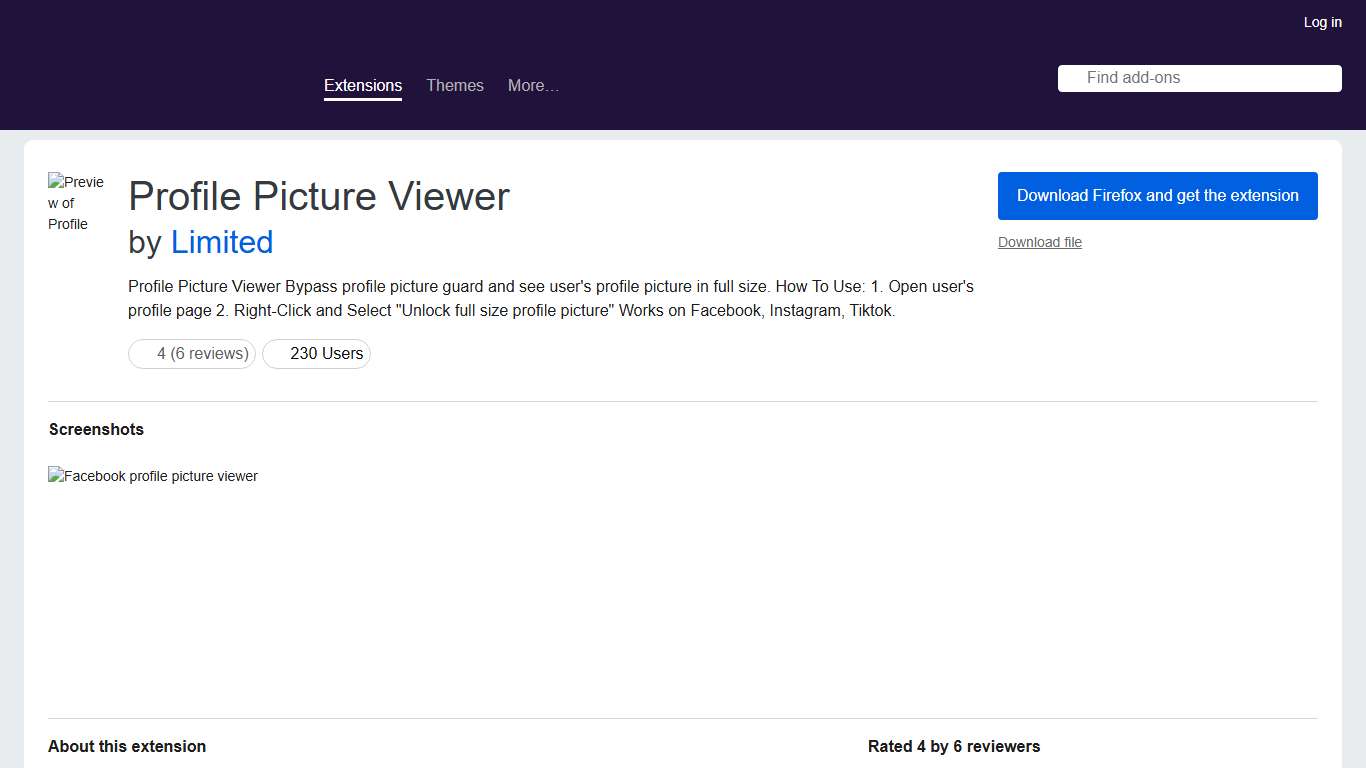Click inside the Find add-ons search field
The height and width of the screenshot is (768, 1366).
point(1199,78)
